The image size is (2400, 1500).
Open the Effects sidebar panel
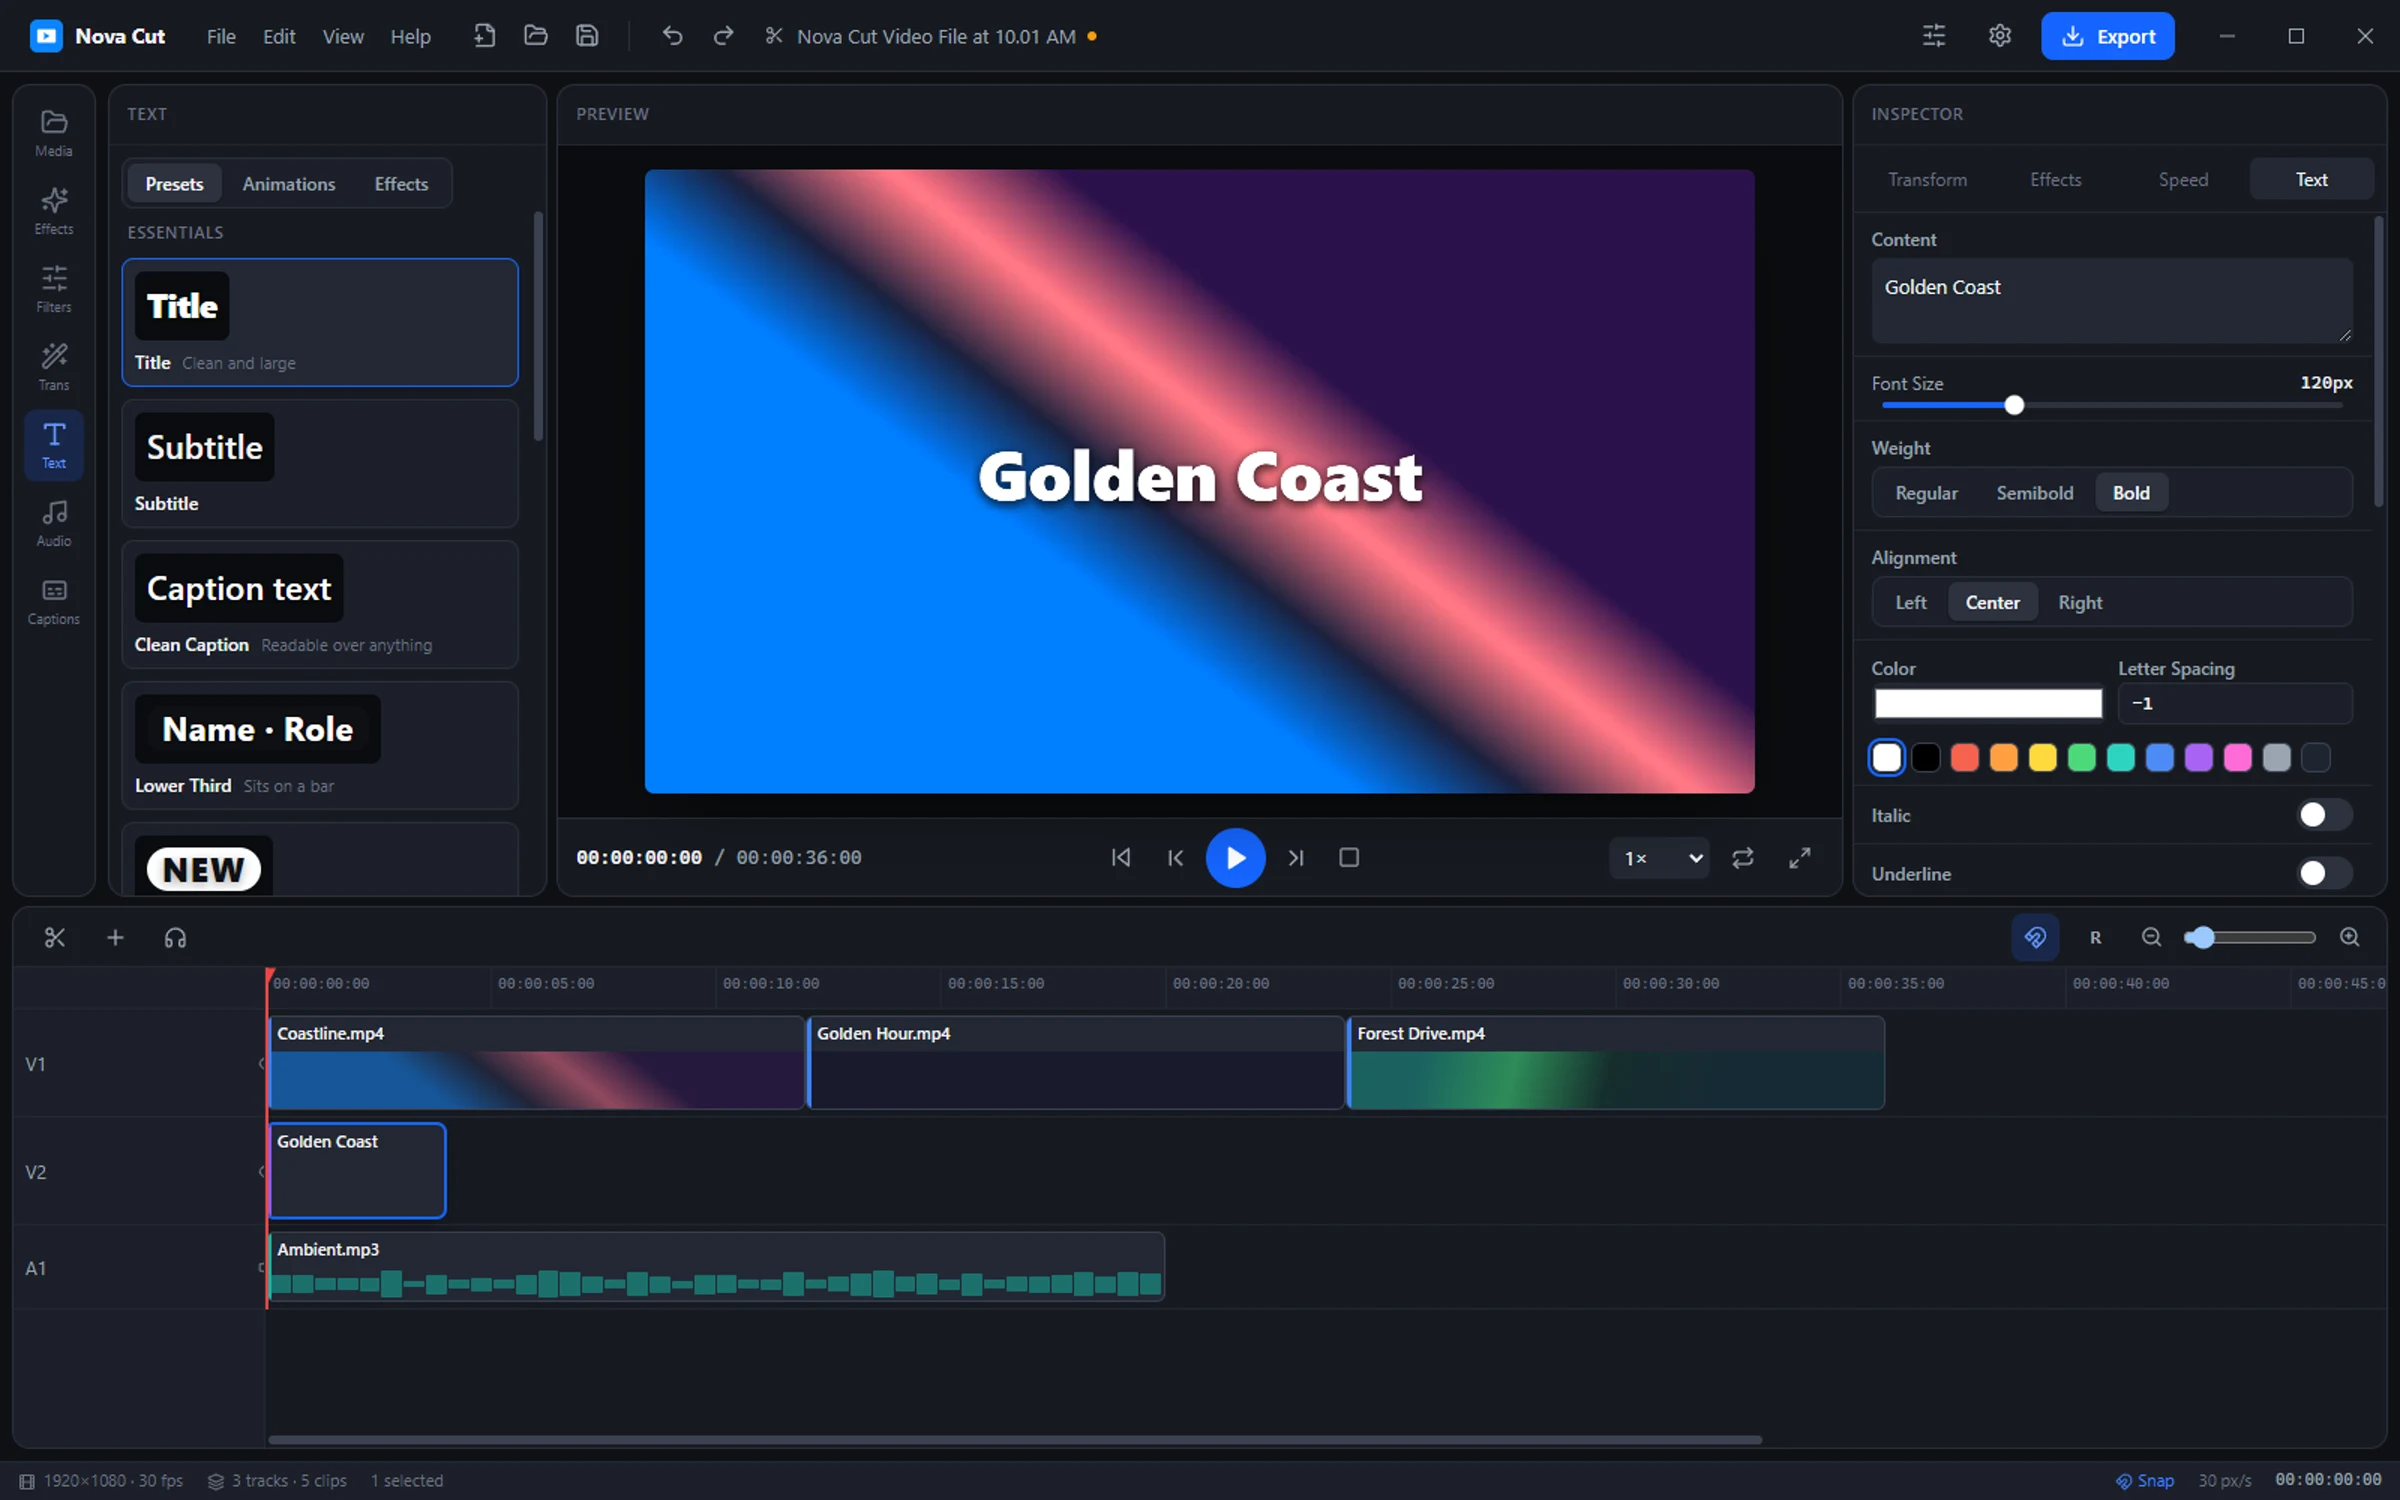click(x=54, y=211)
